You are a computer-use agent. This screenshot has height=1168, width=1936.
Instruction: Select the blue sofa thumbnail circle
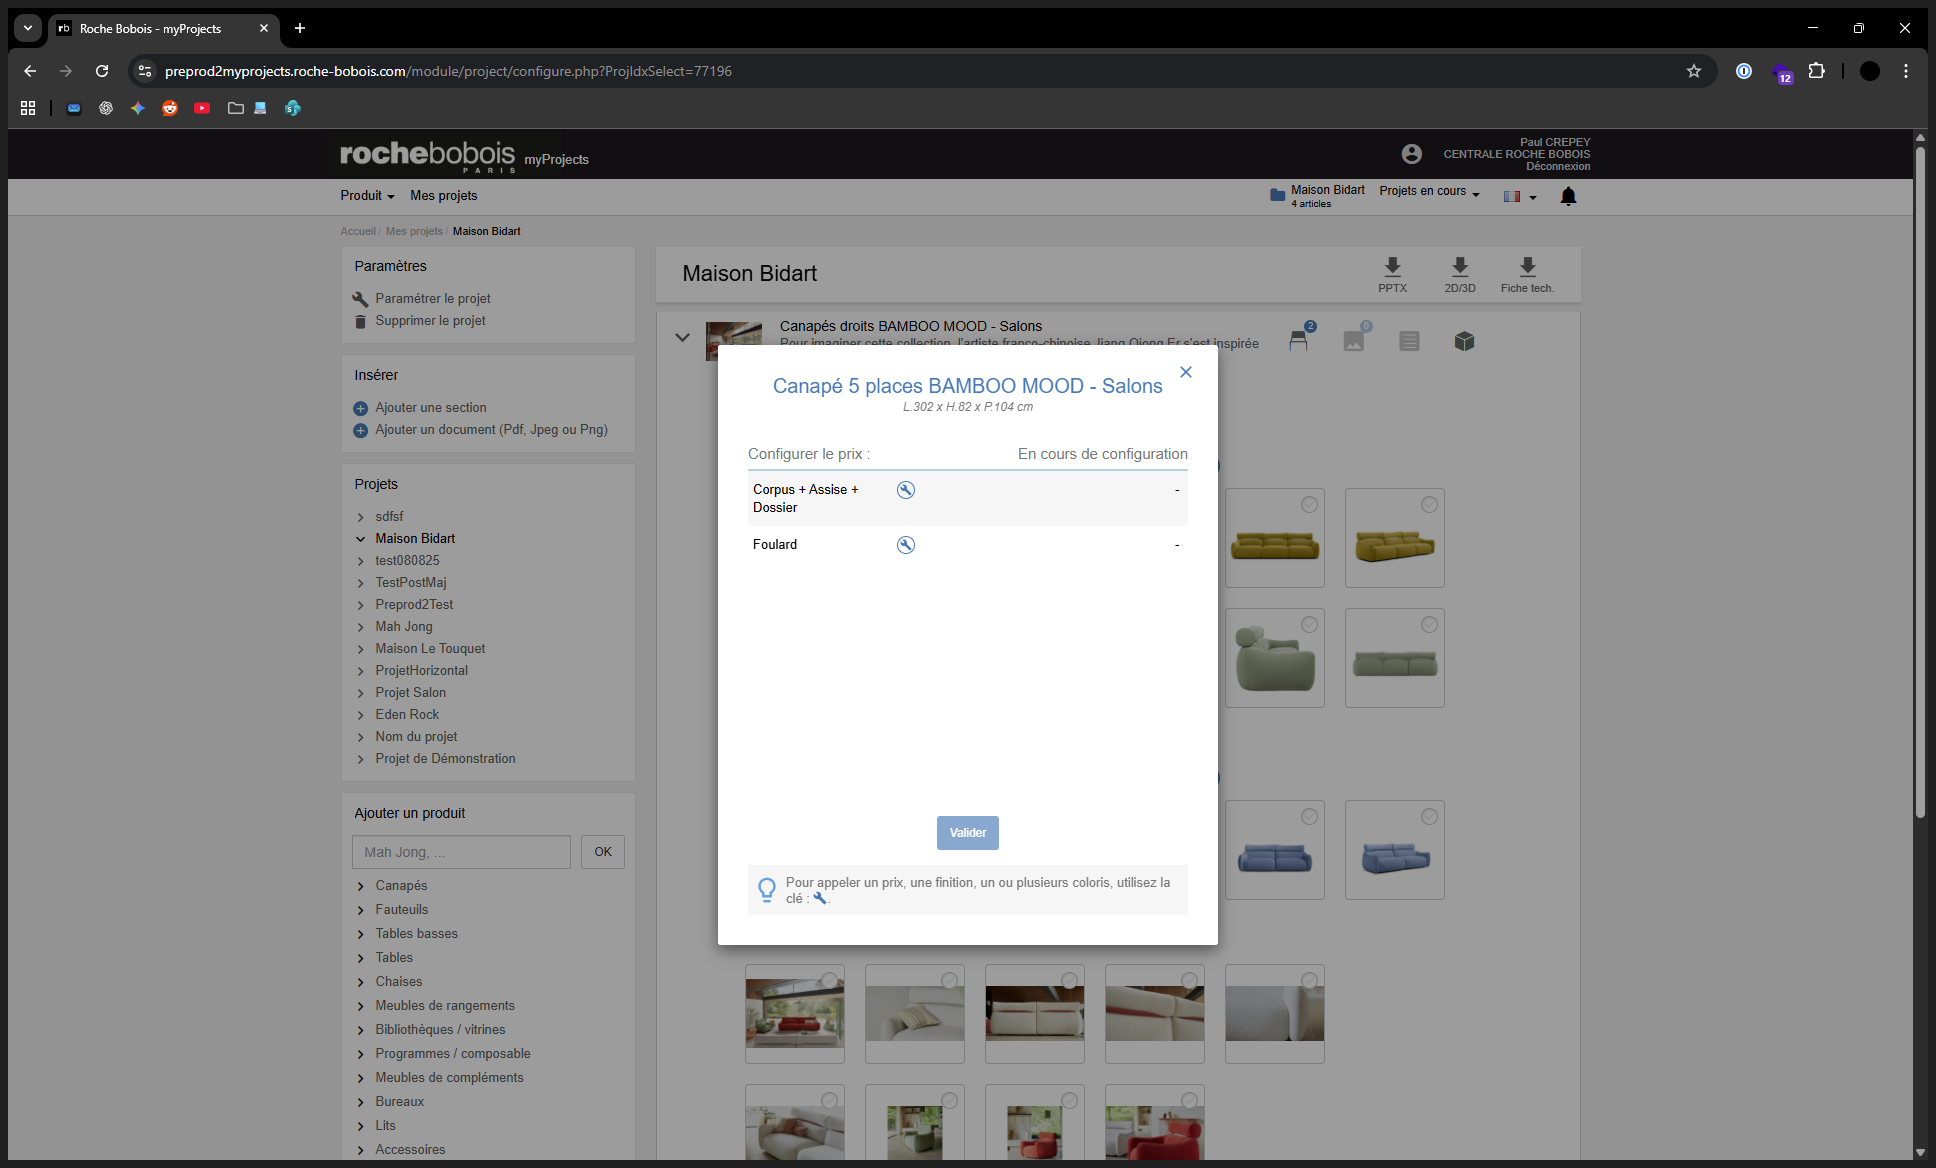click(x=1309, y=816)
